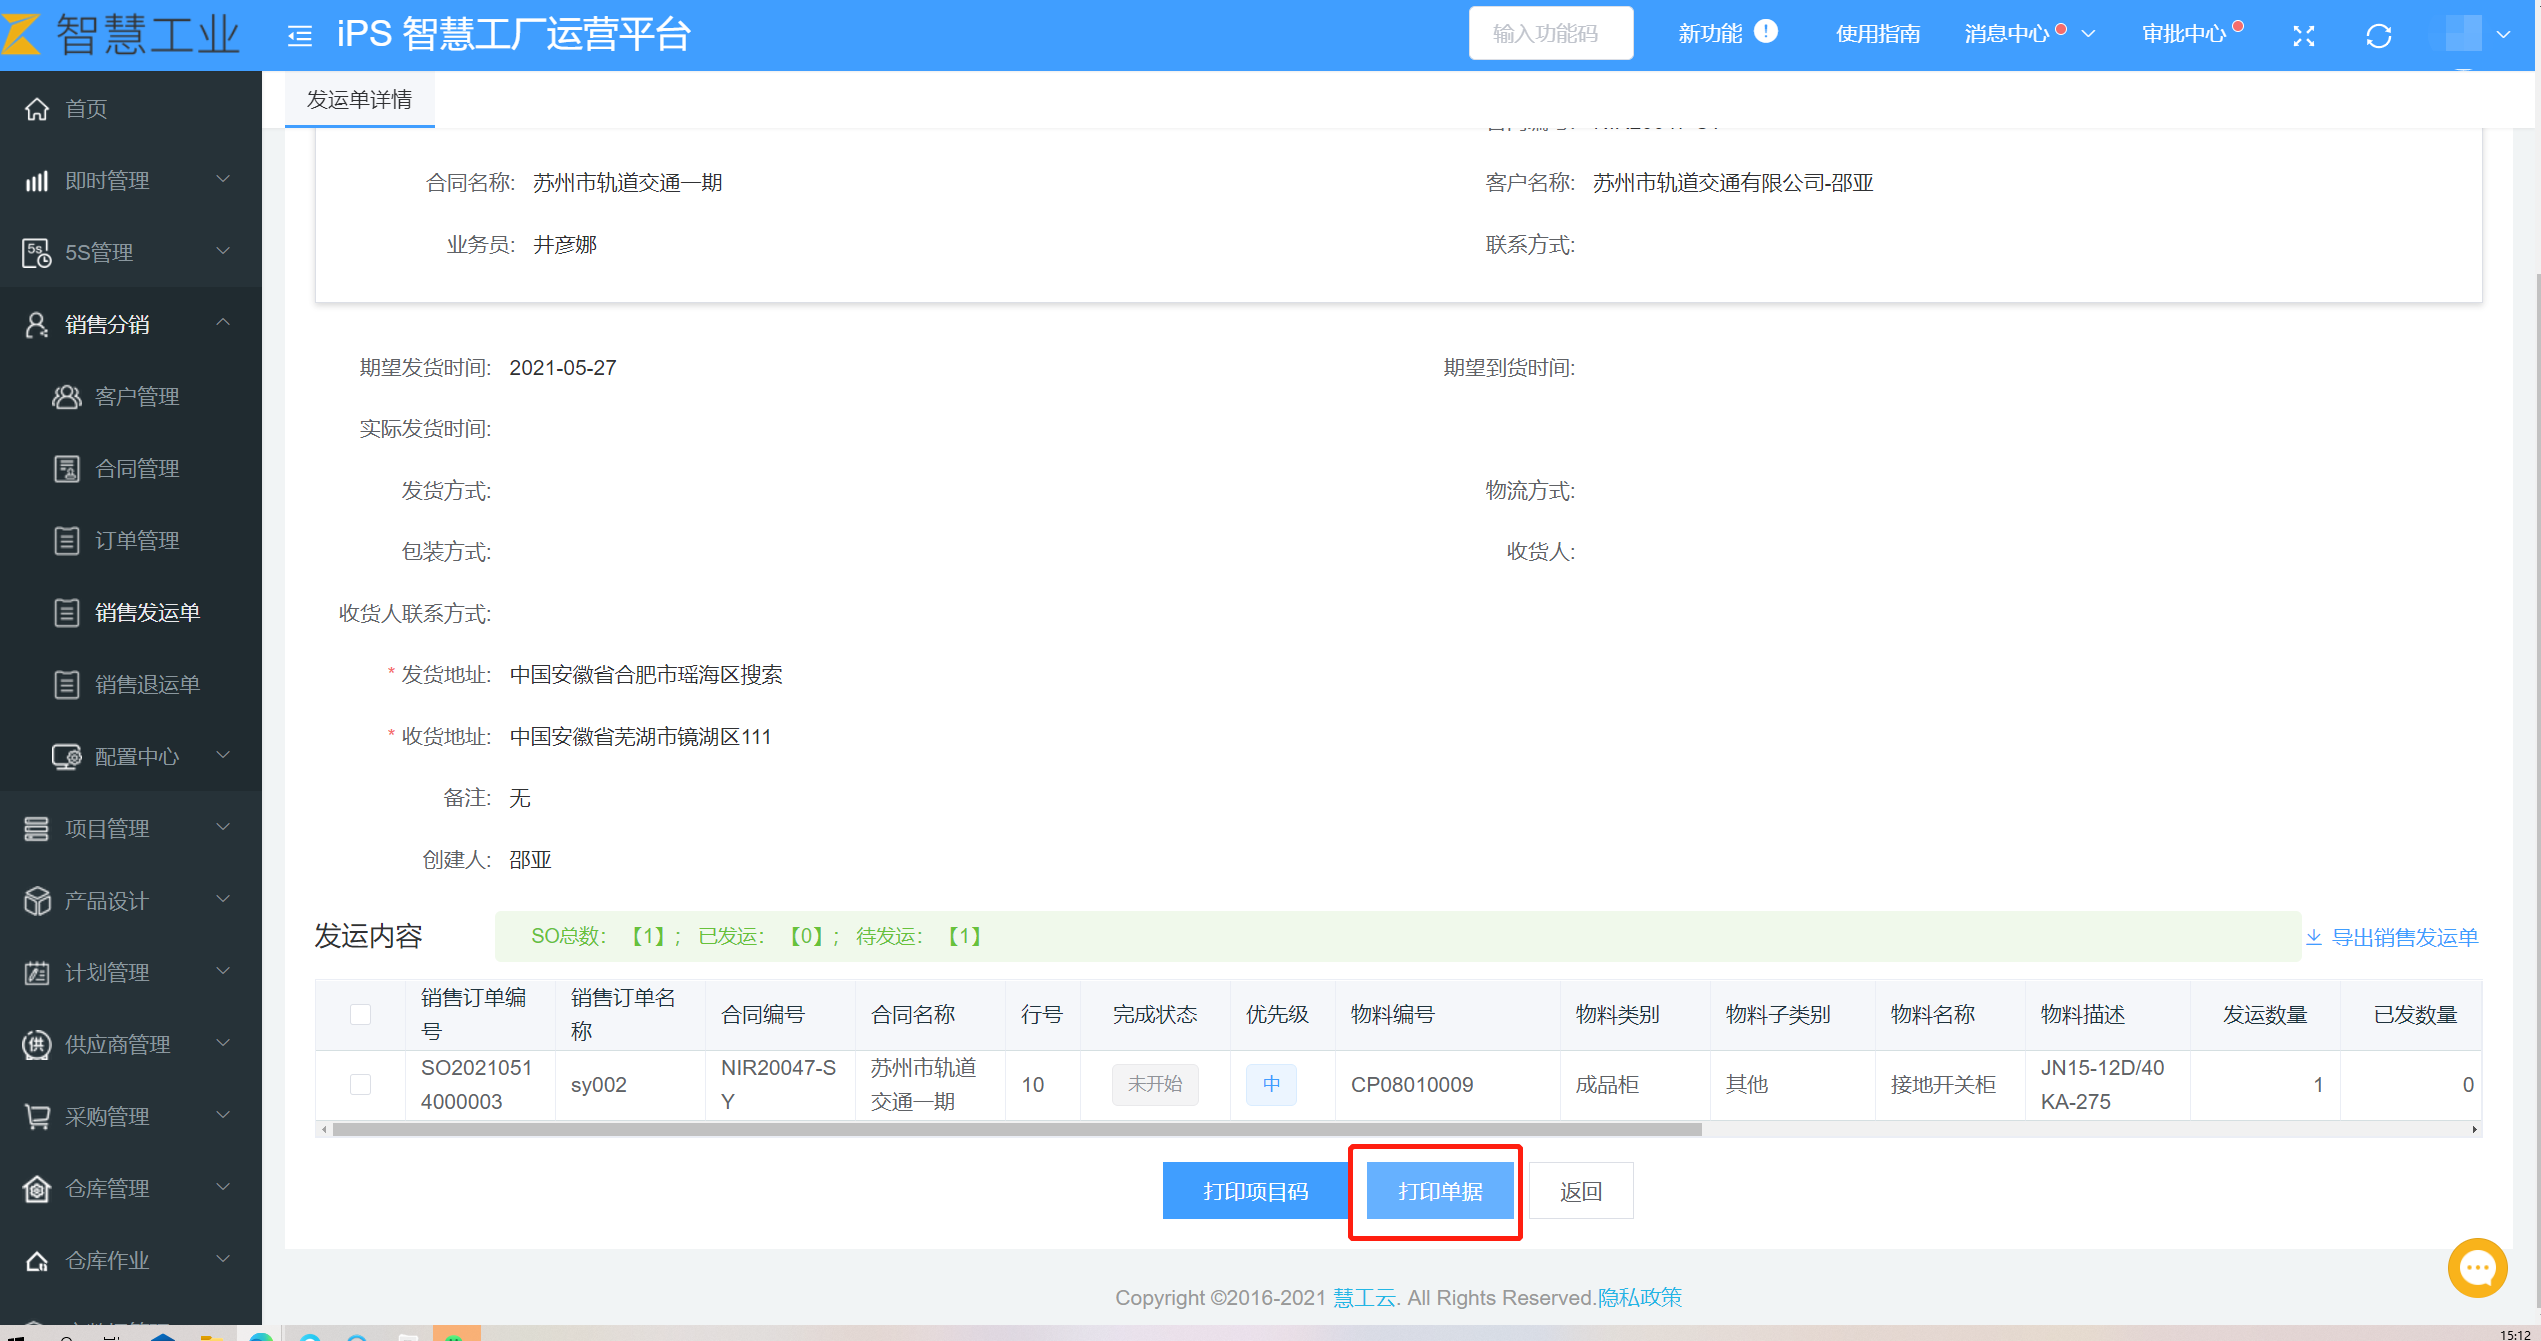
Task: Click the download icon for 导出销售发运单
Action: click(x=2314, y=937)
